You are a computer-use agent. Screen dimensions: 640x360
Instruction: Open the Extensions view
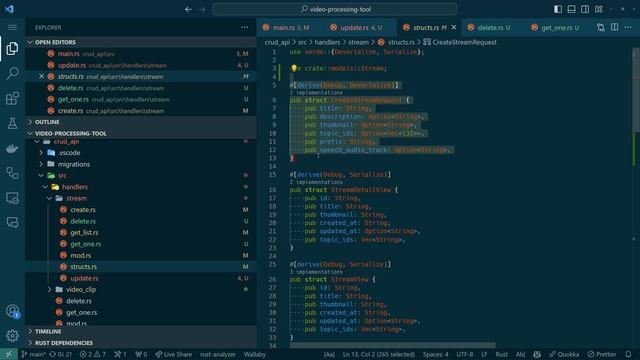coord(12,98)
